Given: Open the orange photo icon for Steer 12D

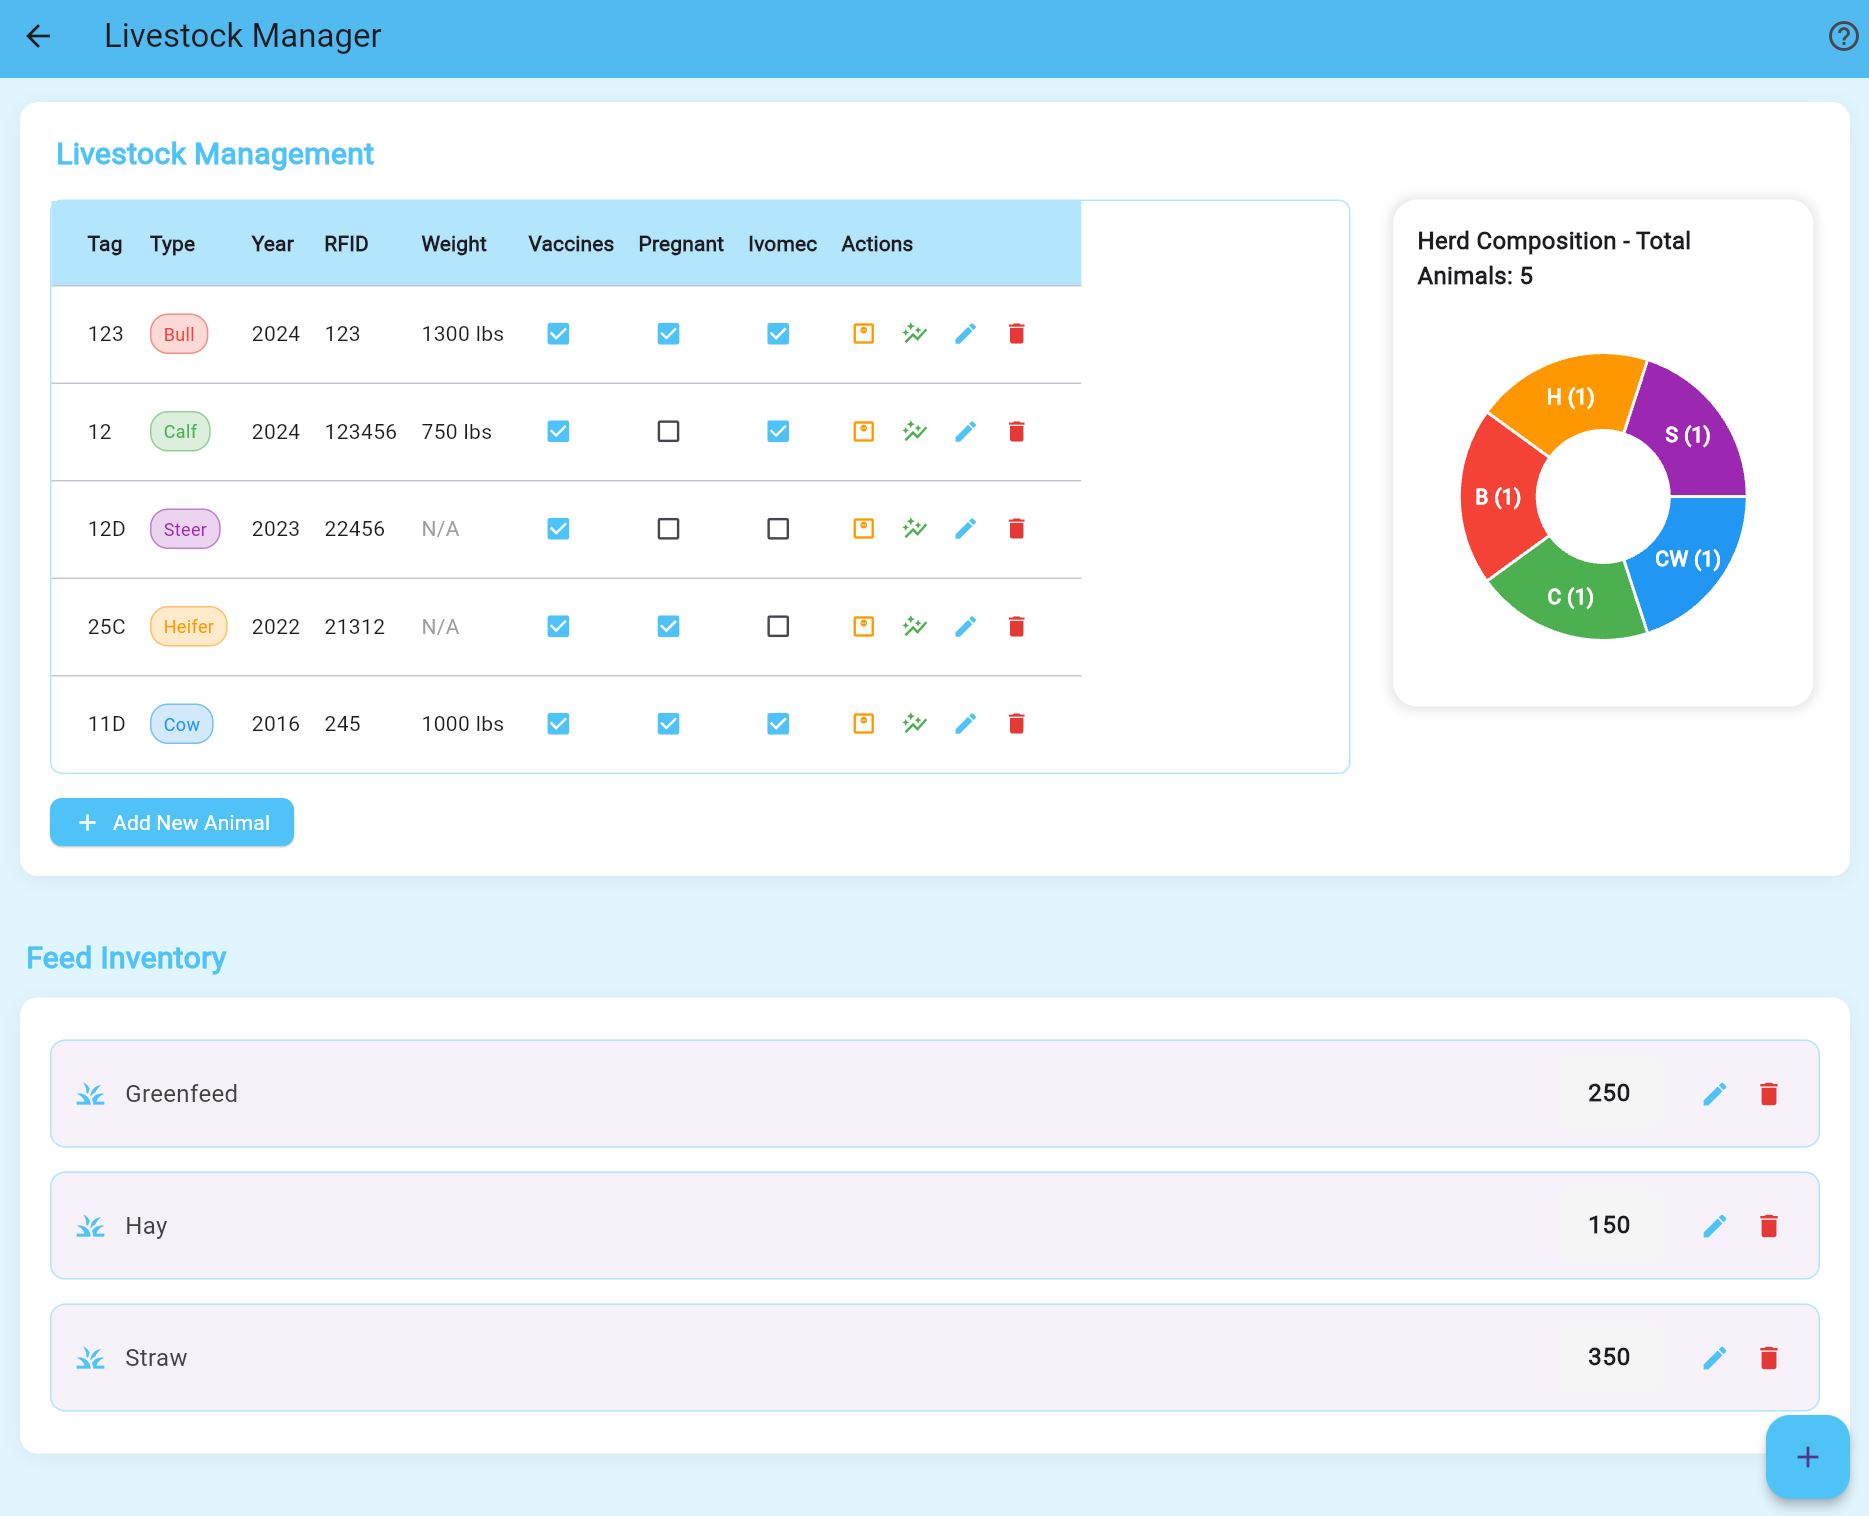Looking at the screenshot, I should click(863, 529).
